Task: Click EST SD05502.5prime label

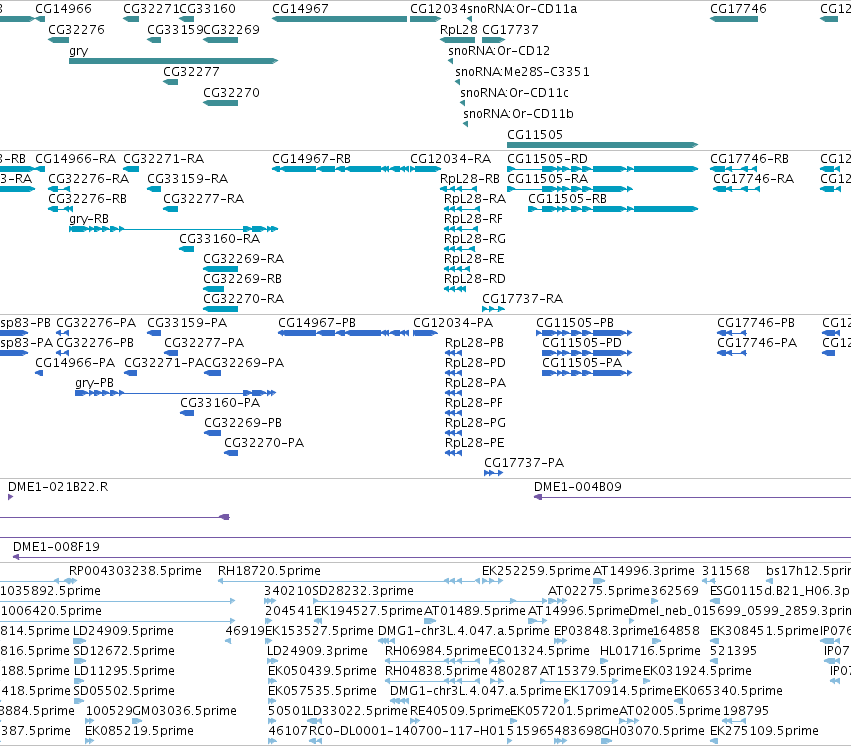Action: [x=124, y=691]
